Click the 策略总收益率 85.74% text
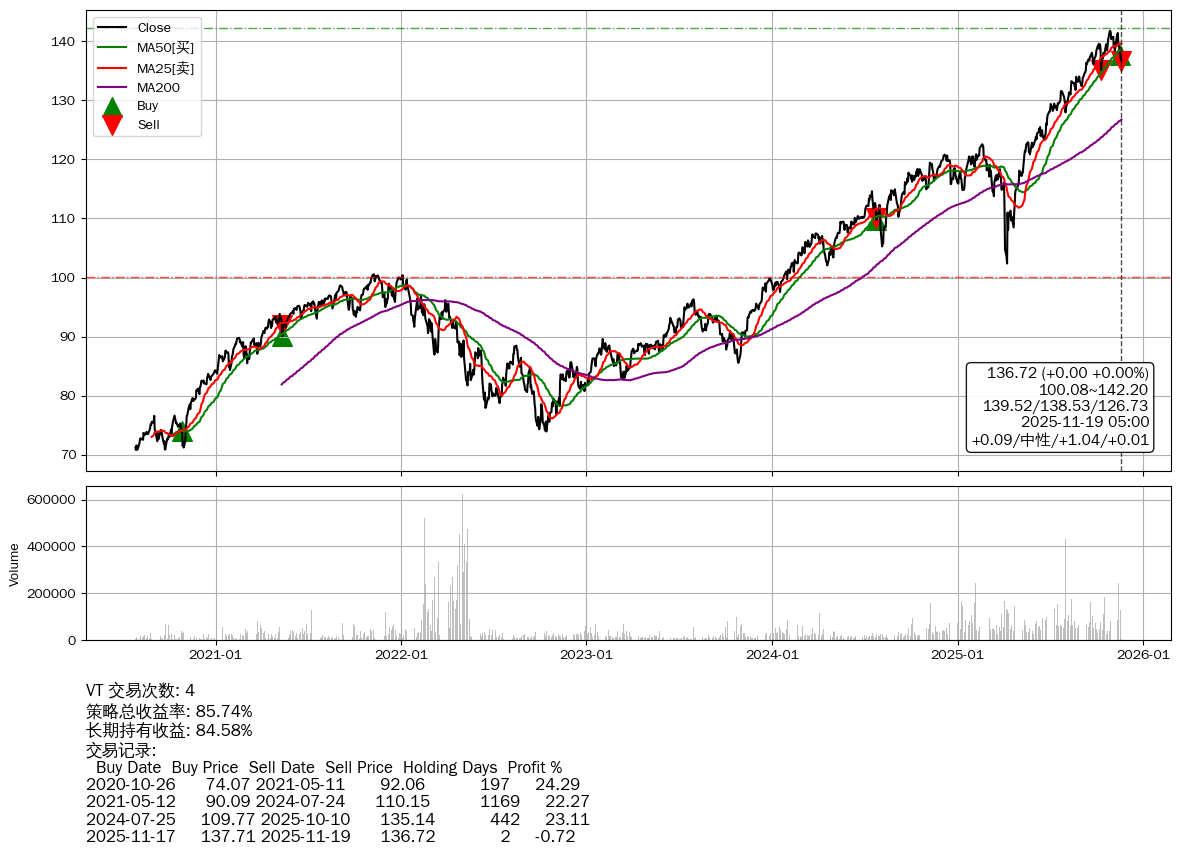 click(x=169, y=712)
